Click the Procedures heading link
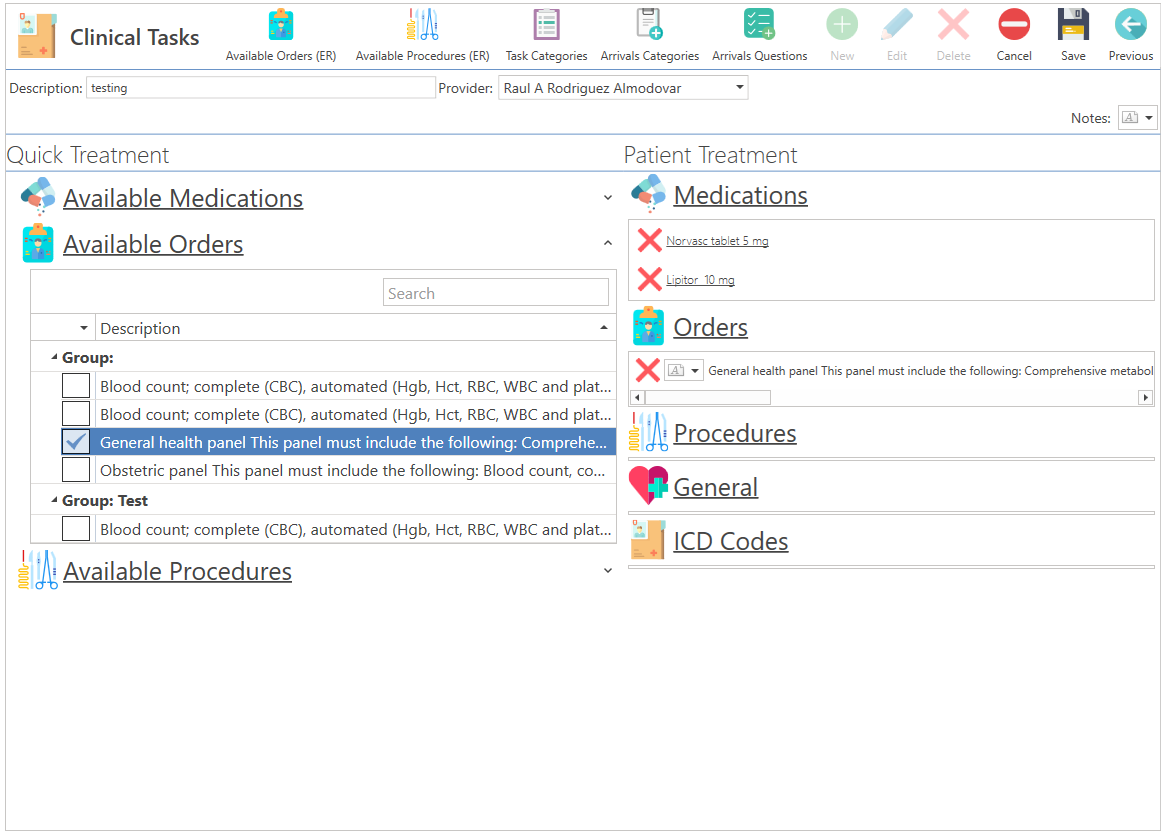1170x835 pixels. (x=735, y=433)
